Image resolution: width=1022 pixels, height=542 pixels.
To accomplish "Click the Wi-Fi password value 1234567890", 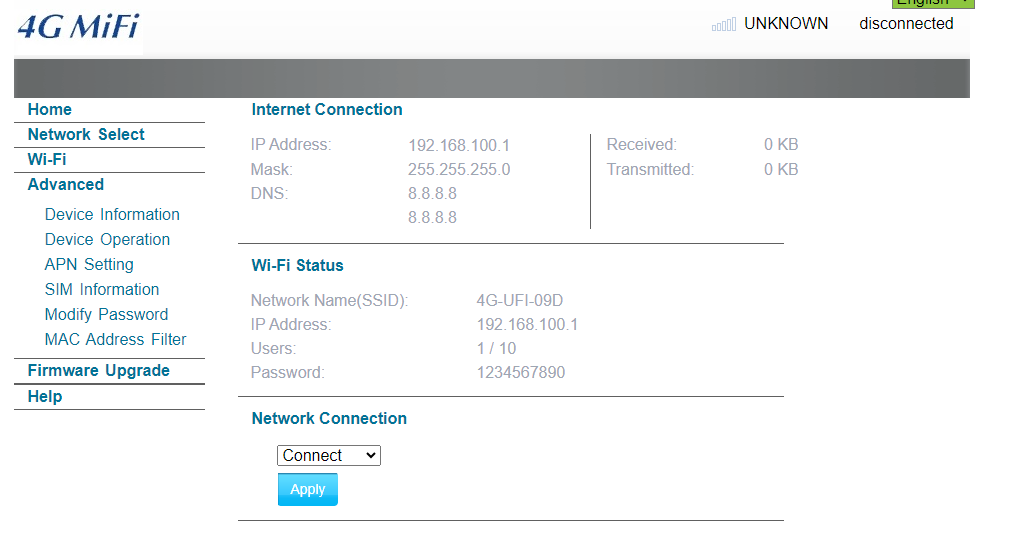I will pos(521,373).
